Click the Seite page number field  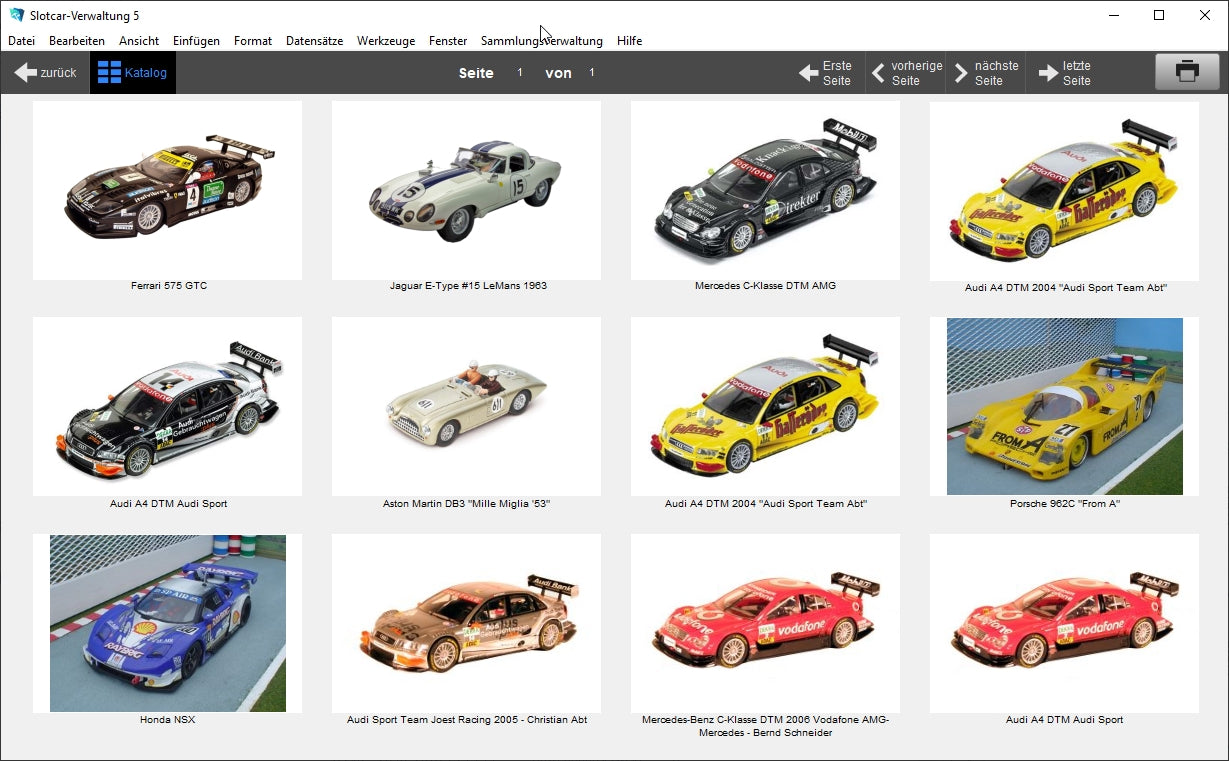pos(521,72)
